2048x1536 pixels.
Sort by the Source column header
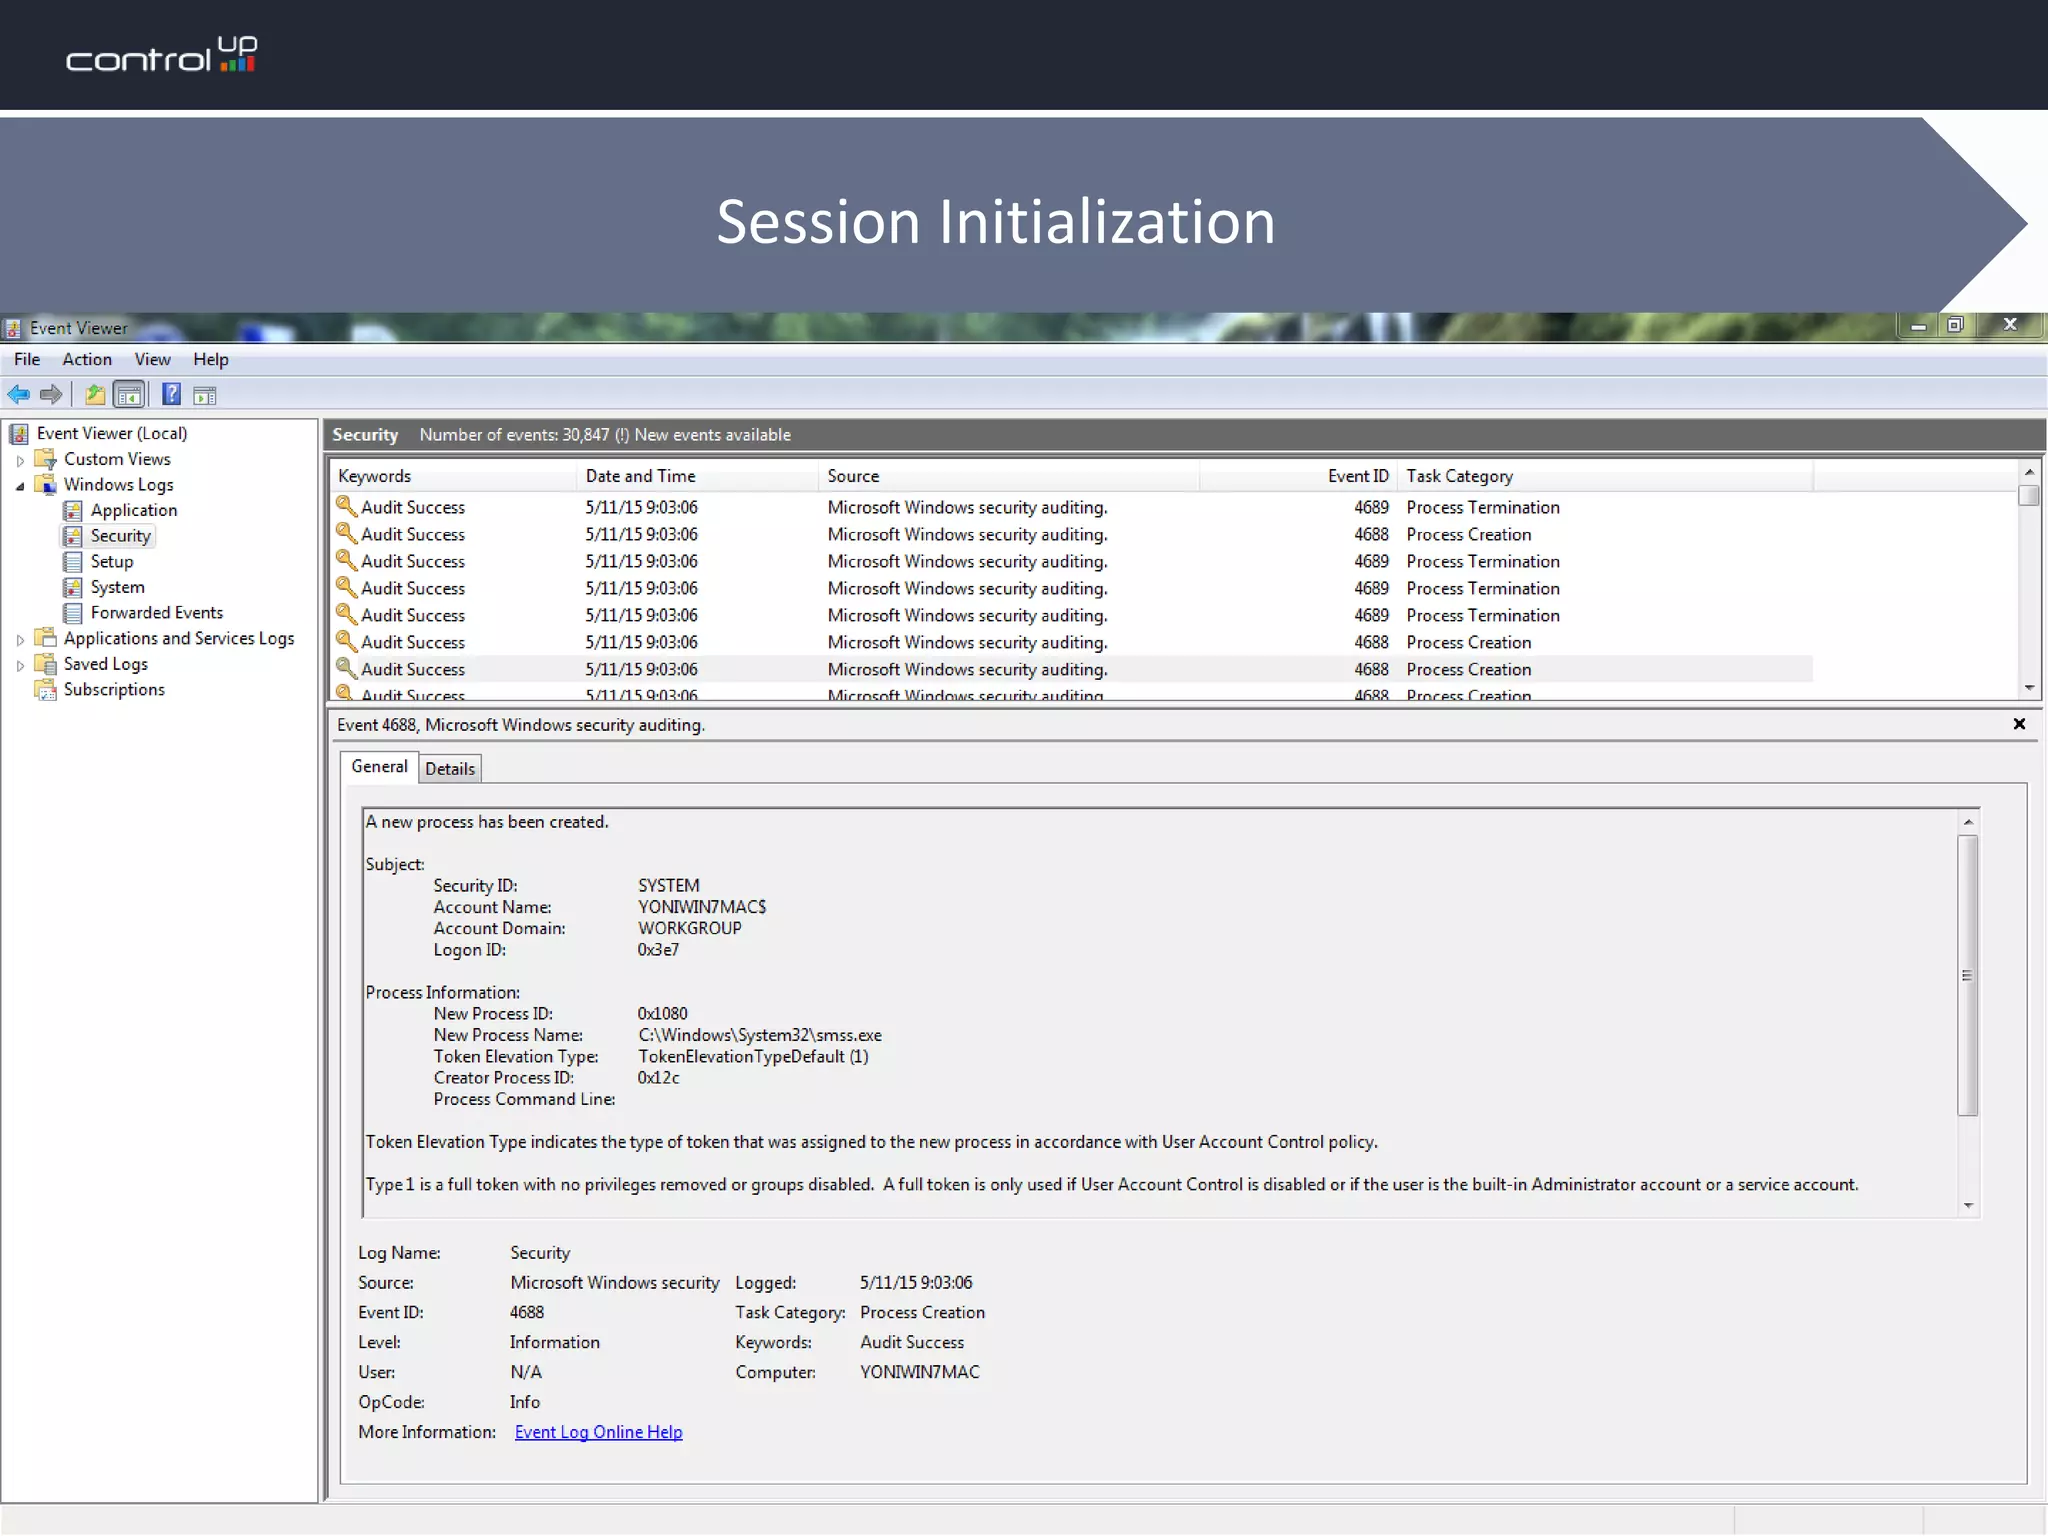1008,476
